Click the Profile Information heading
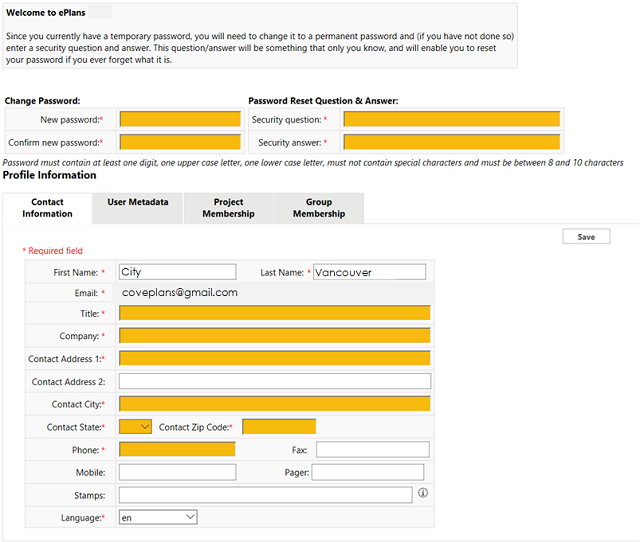This screenshot has height=542, width=640. (49, 175)
